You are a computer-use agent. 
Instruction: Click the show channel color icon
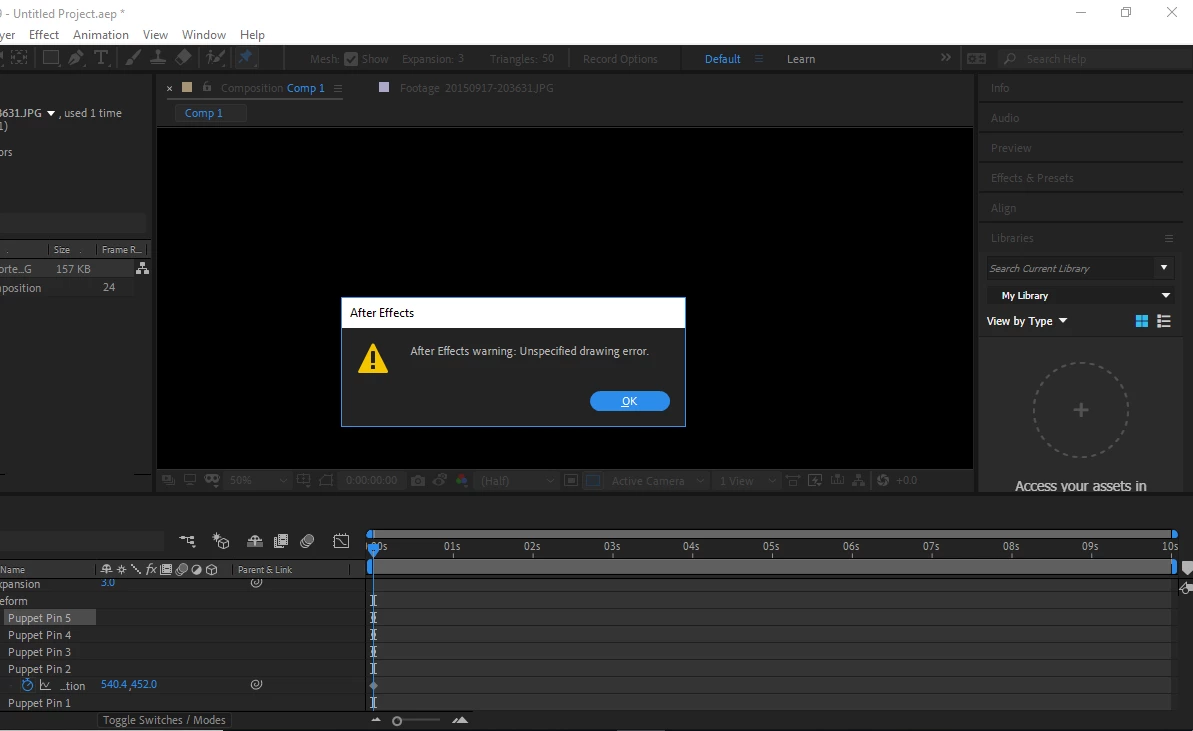(x=462, y=481)
